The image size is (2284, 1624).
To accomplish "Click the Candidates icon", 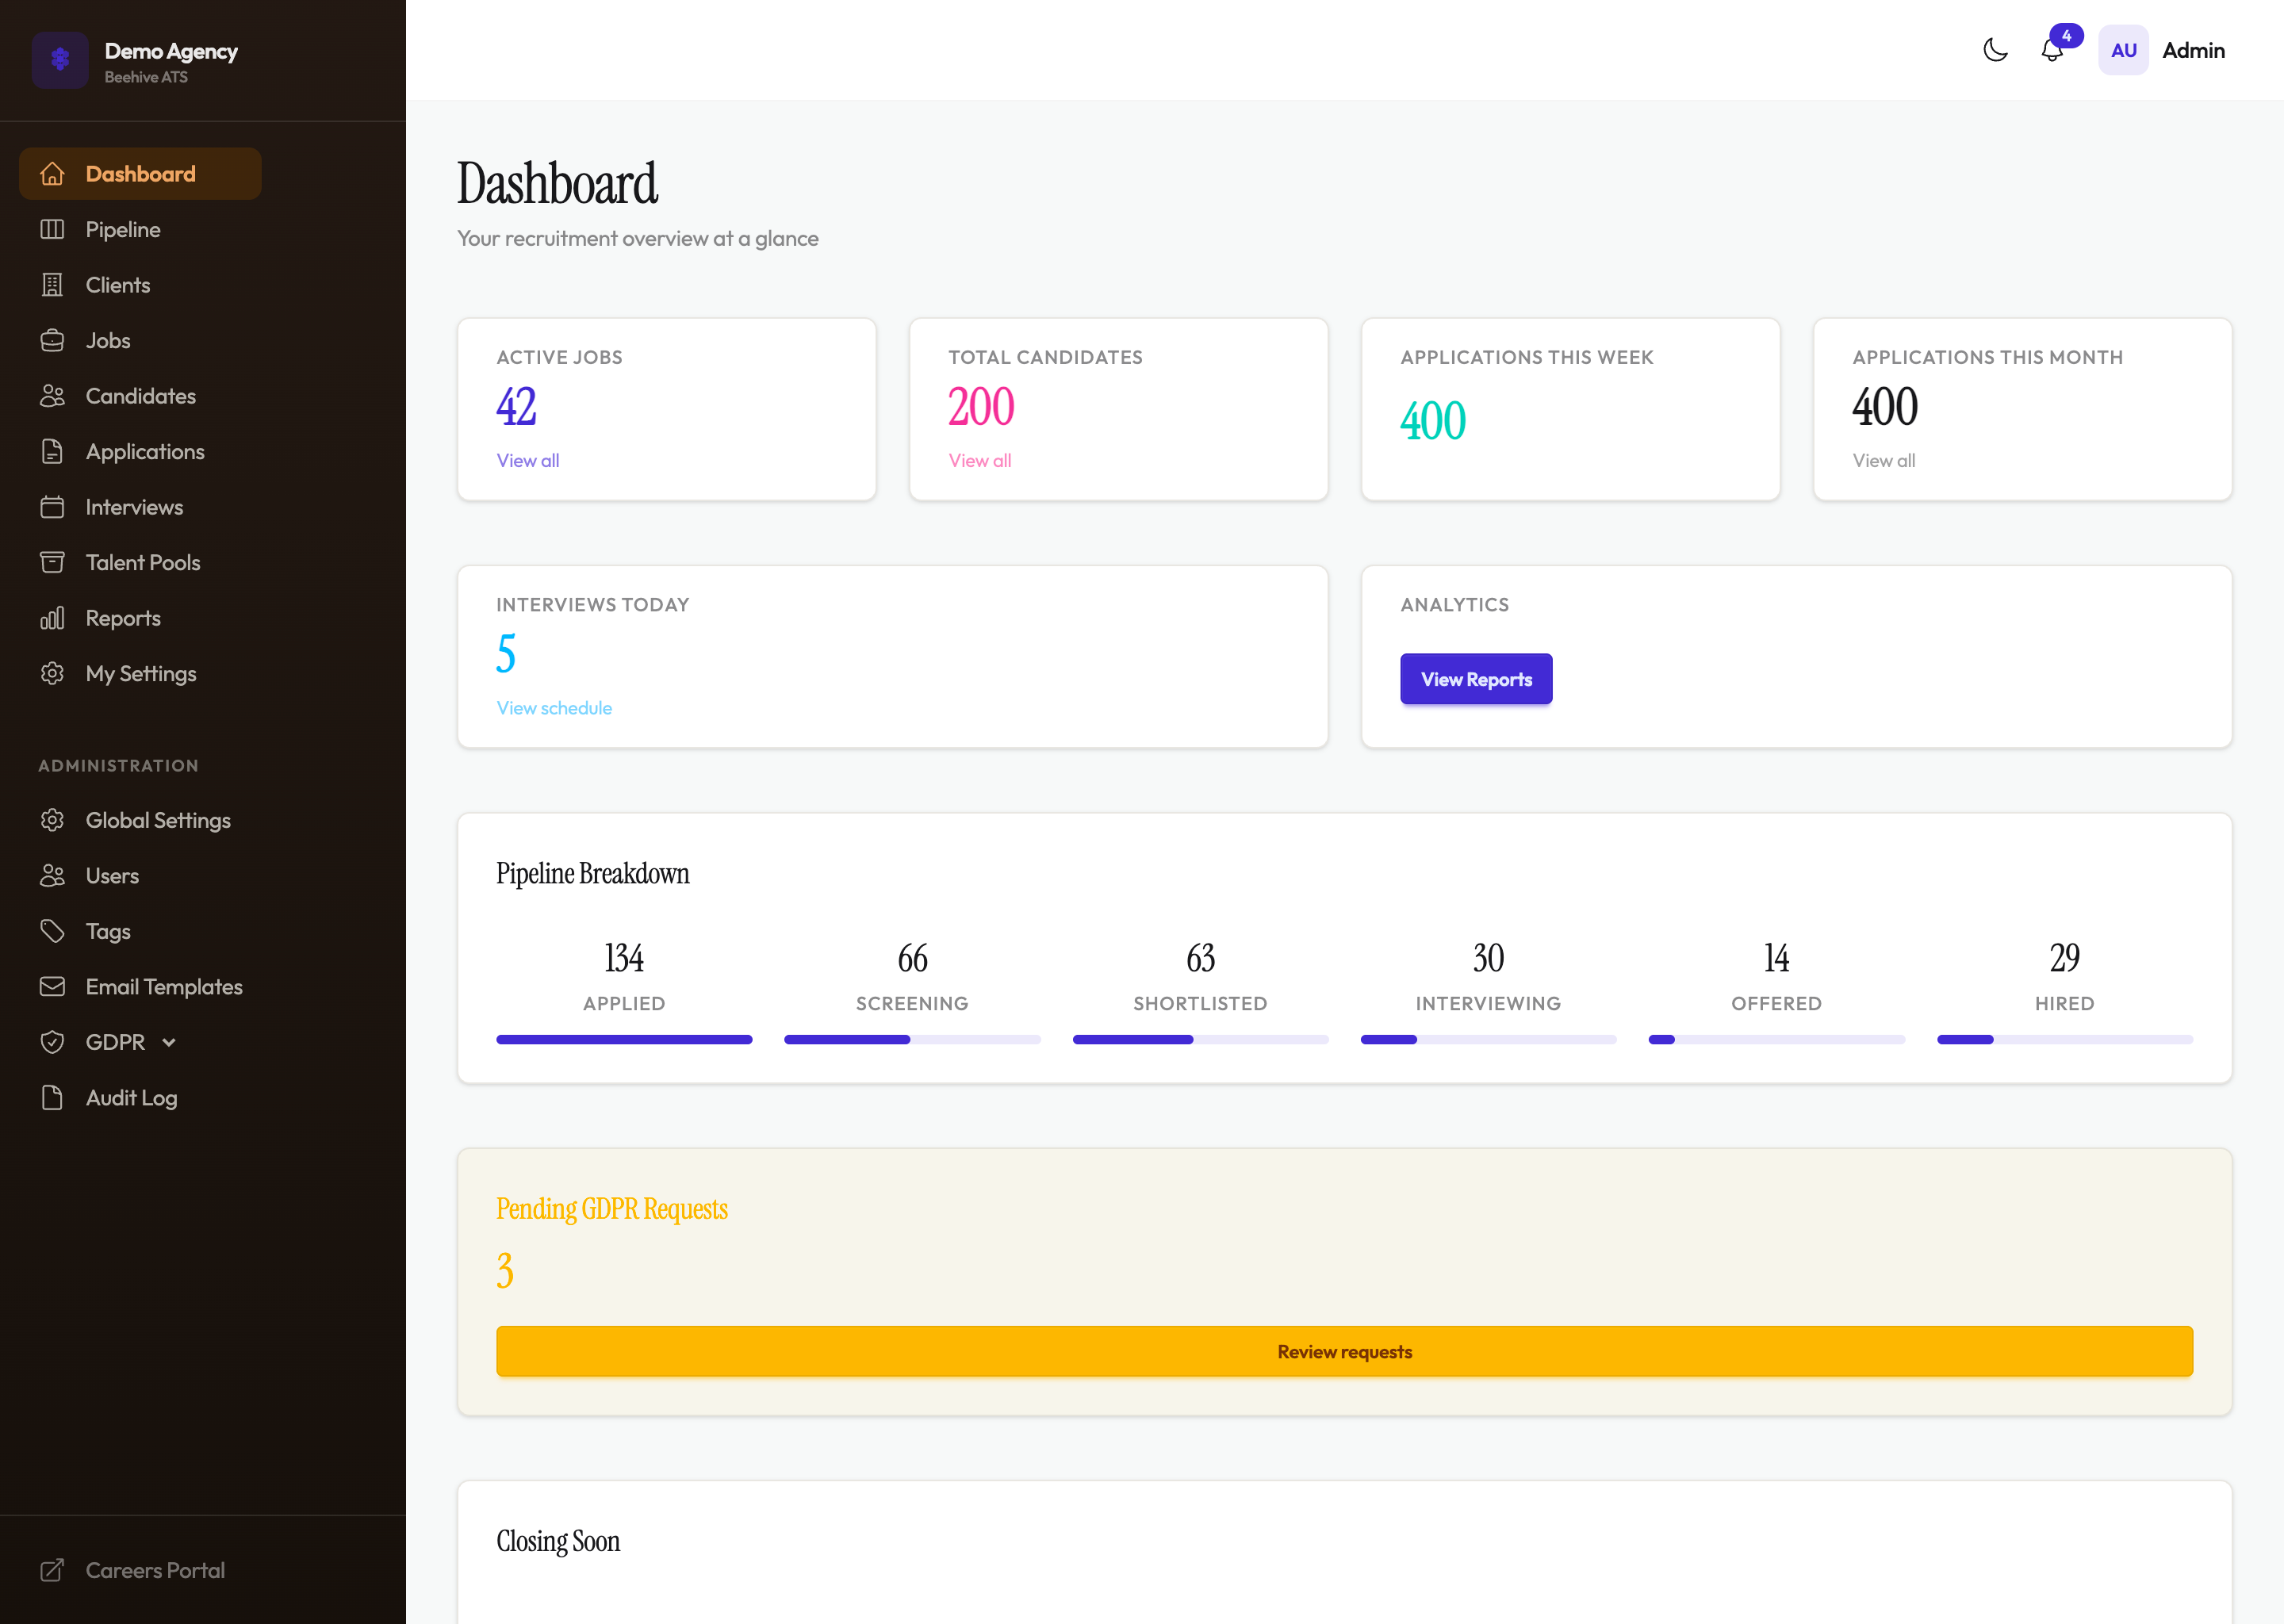I will [x=53, y=396].
